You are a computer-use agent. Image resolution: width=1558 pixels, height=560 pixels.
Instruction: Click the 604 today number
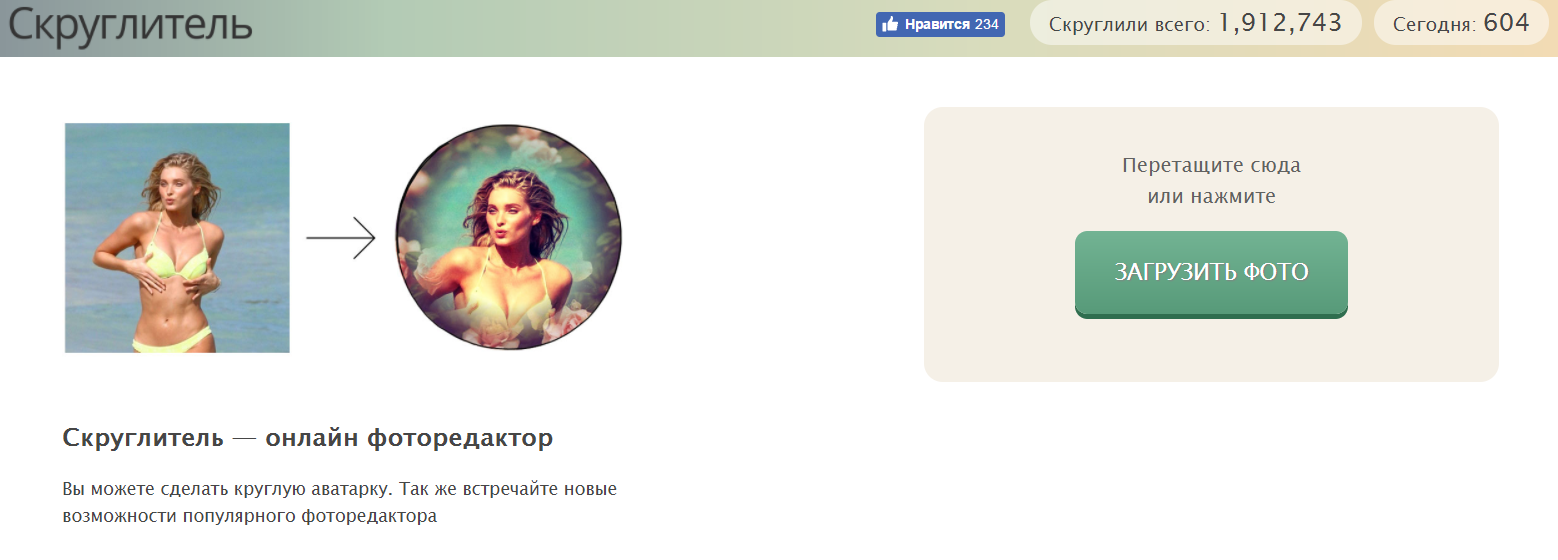(1506, 23)
